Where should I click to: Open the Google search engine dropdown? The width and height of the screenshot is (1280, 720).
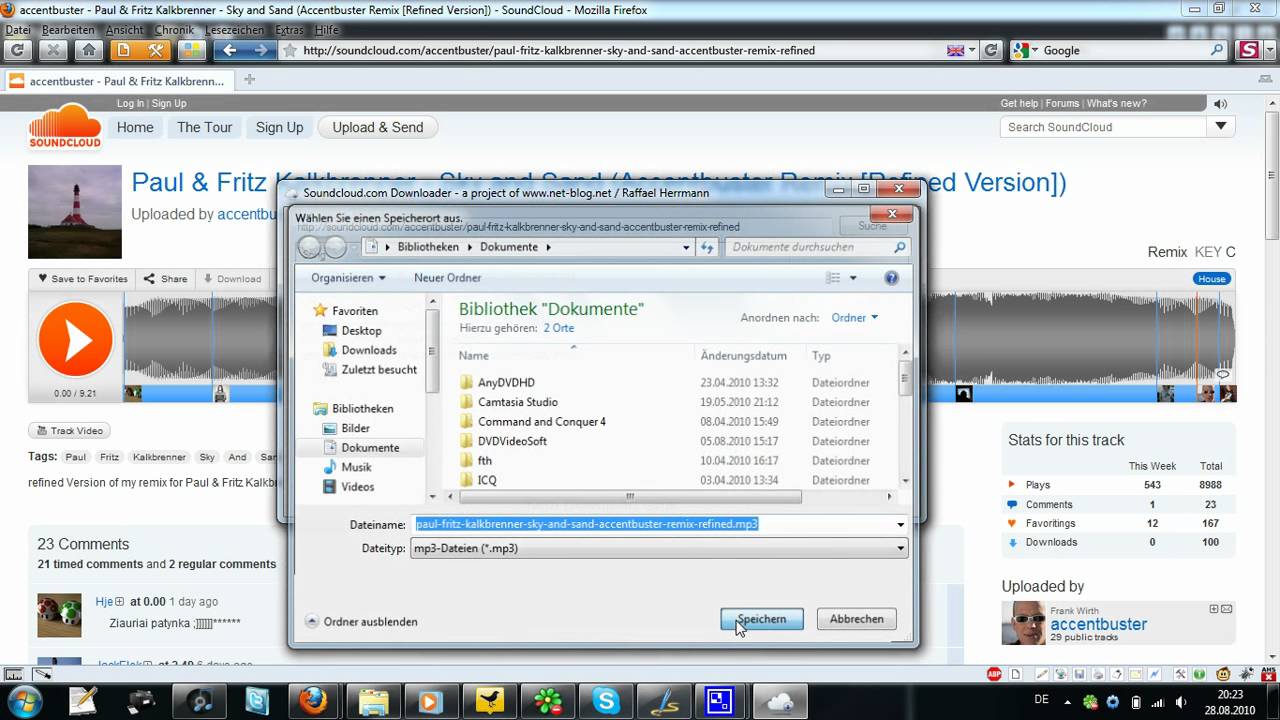point(1027,50)
